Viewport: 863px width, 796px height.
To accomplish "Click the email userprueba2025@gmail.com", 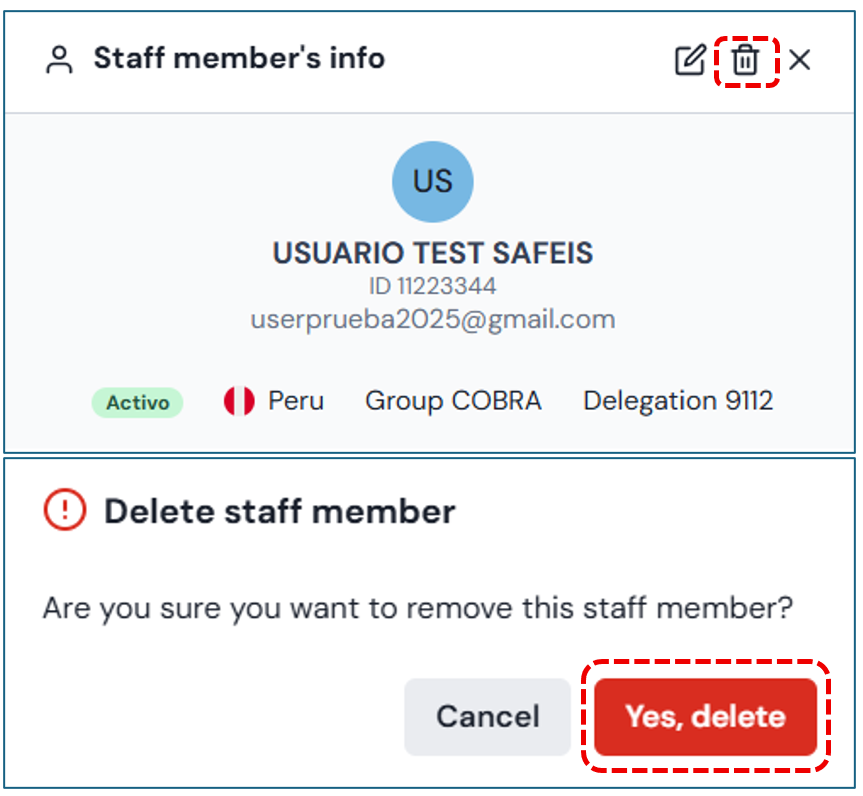I will point(432,320).
